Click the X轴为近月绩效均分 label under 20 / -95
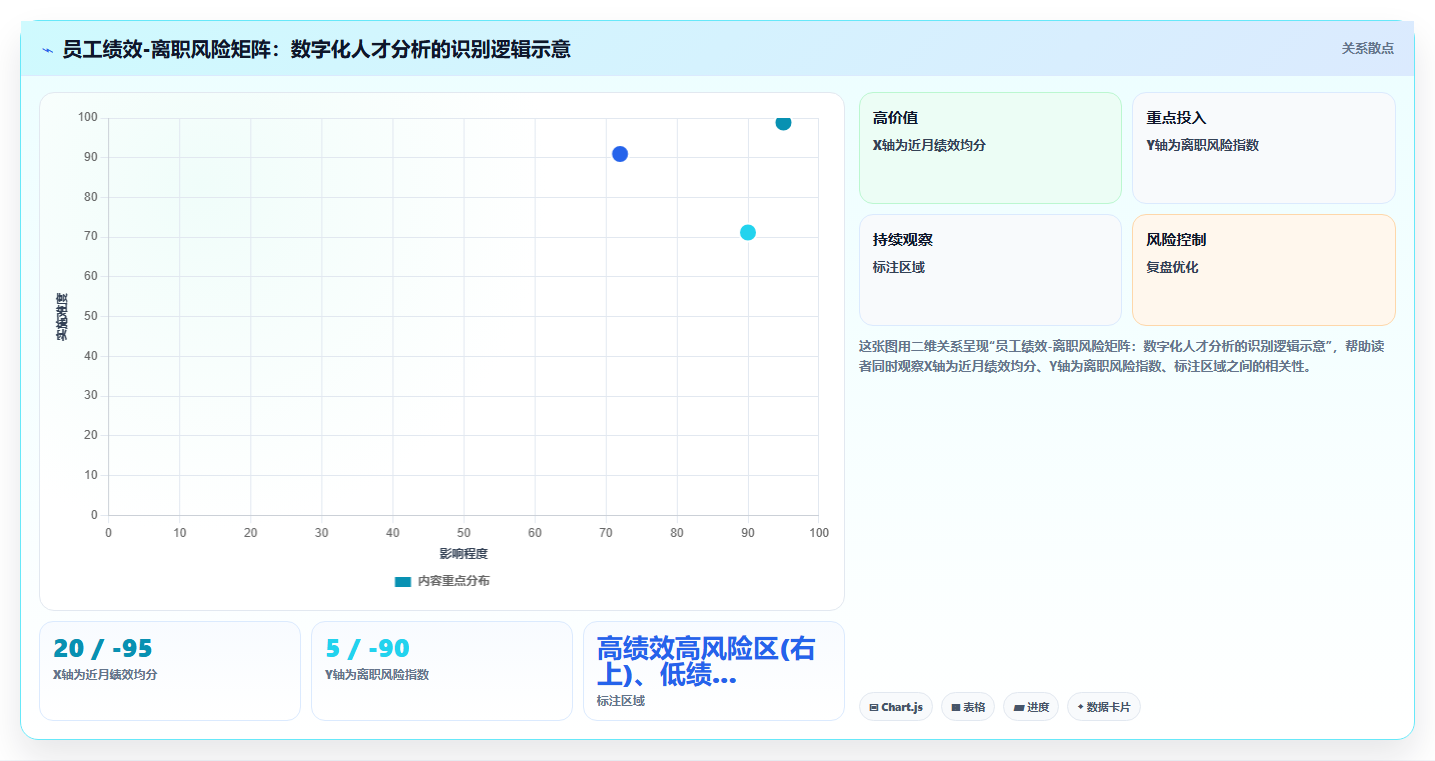The image size is (1435, 761). [105, 675]
